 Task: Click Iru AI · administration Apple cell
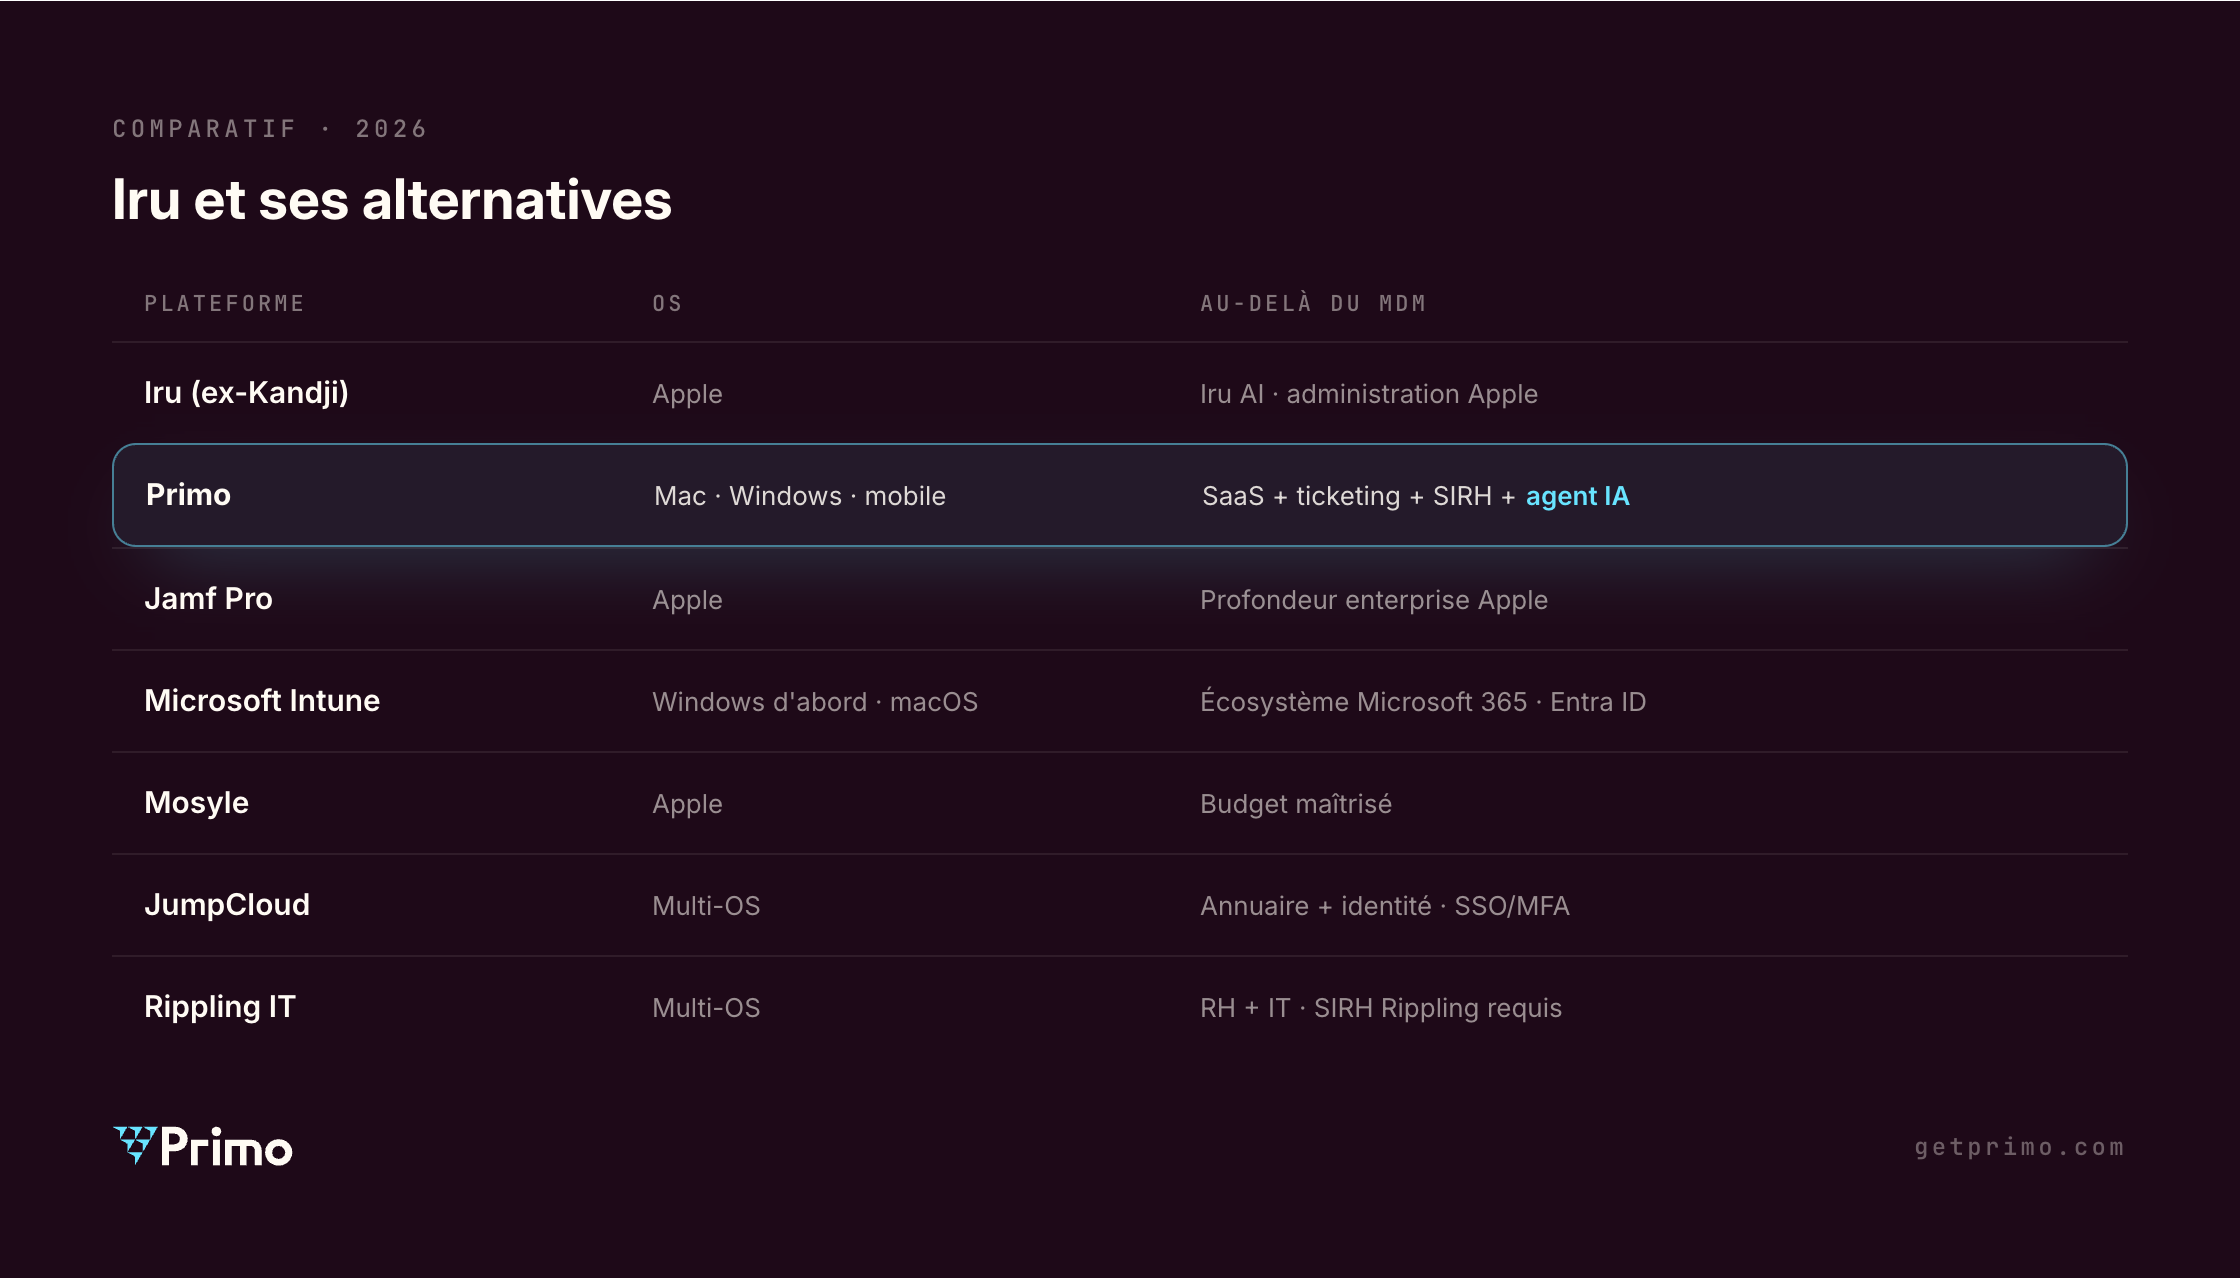(1369, 394)
